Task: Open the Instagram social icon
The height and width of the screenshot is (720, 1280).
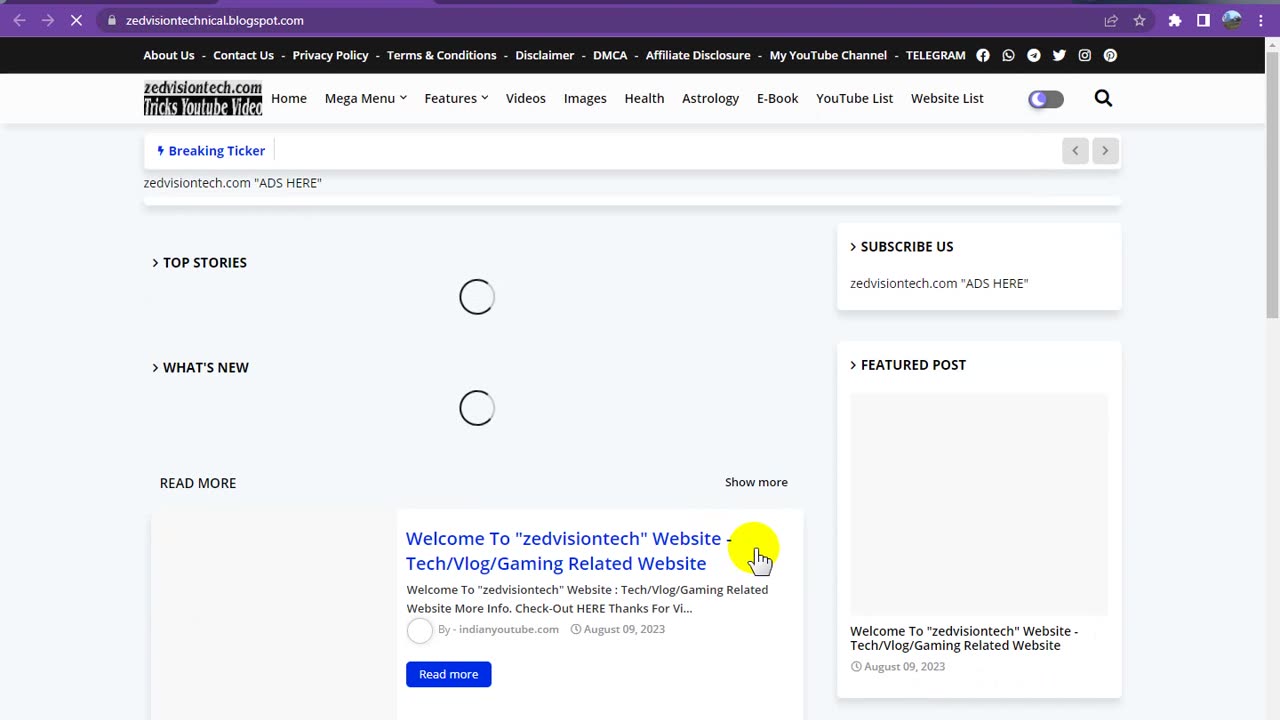Action: (1085, 55)
